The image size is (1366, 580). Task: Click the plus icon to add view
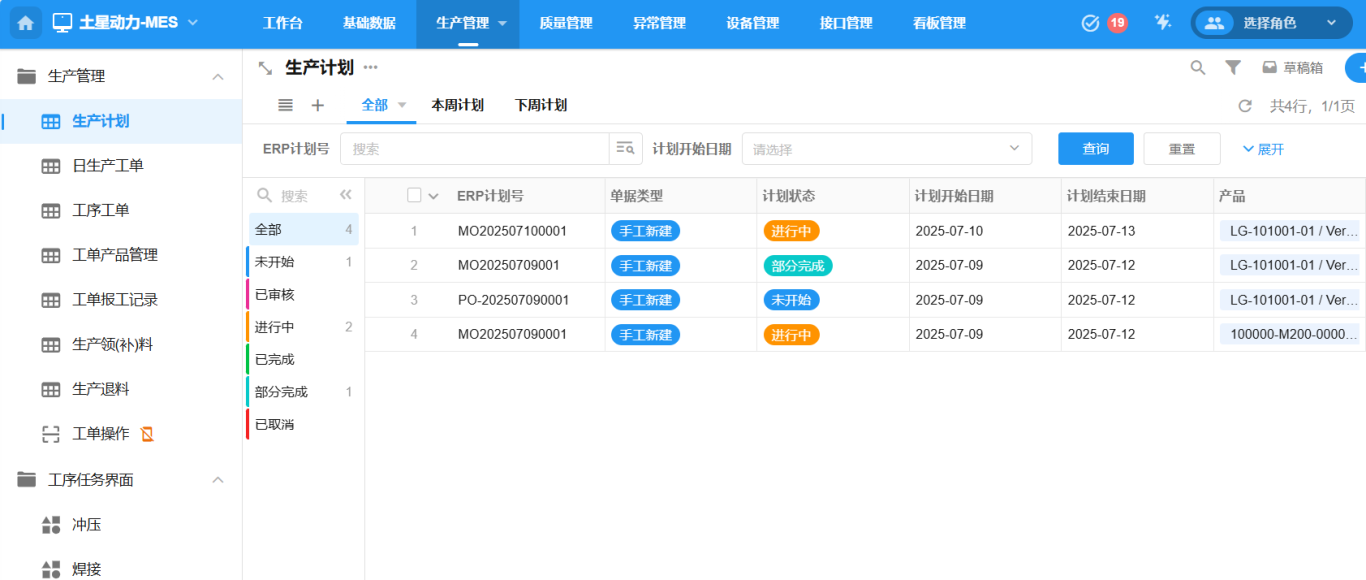[318, 105]
